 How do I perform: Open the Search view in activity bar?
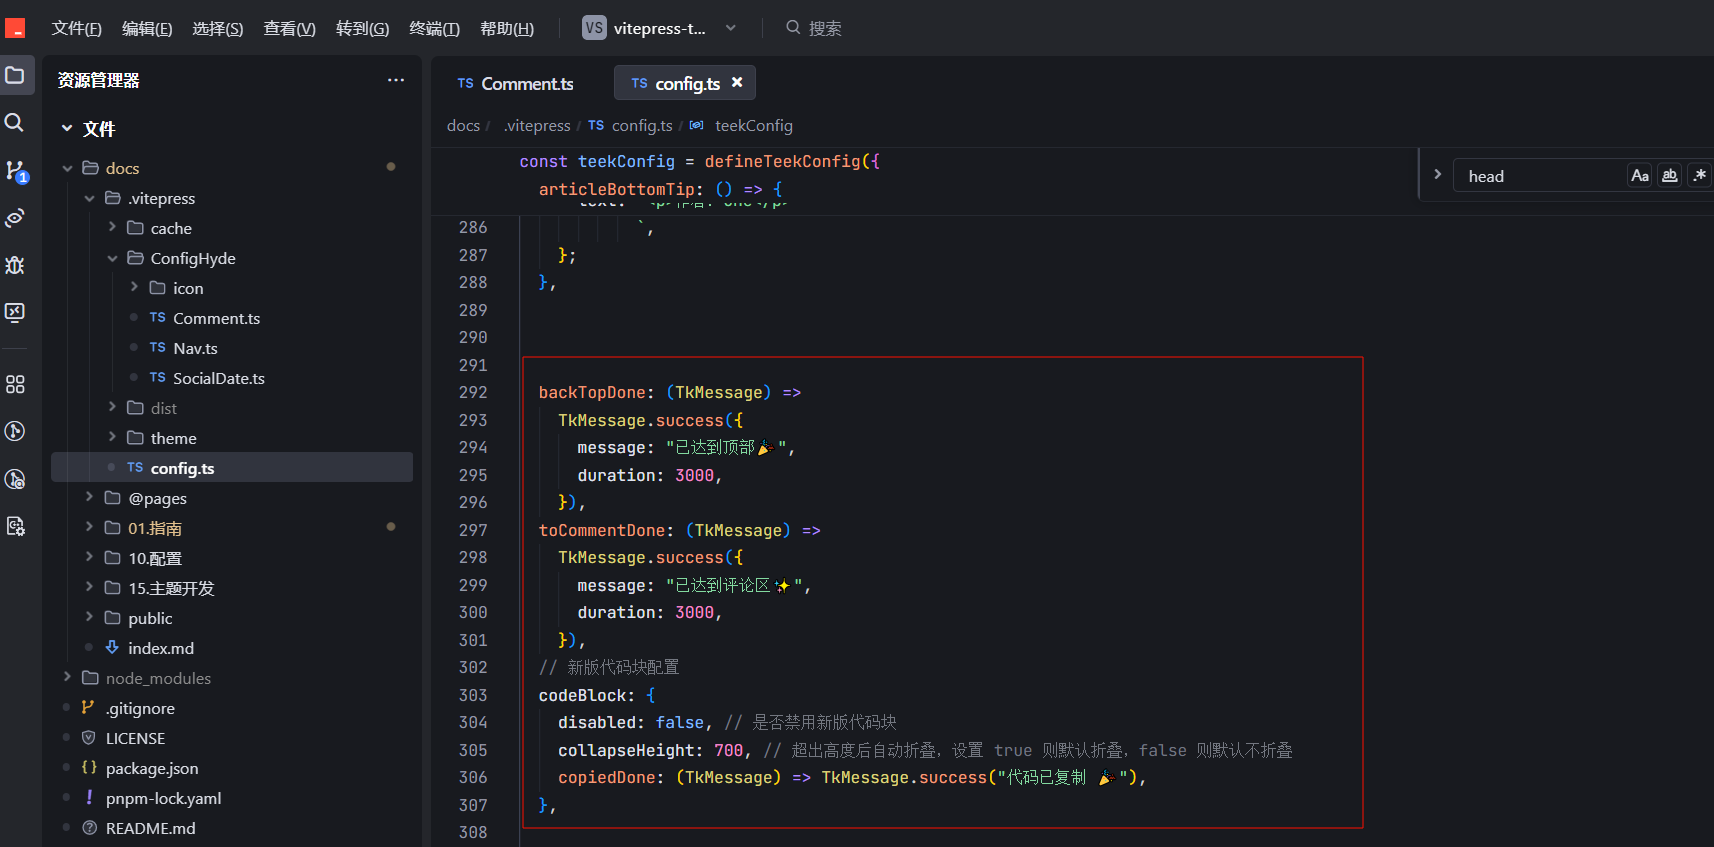coord(14,122)
